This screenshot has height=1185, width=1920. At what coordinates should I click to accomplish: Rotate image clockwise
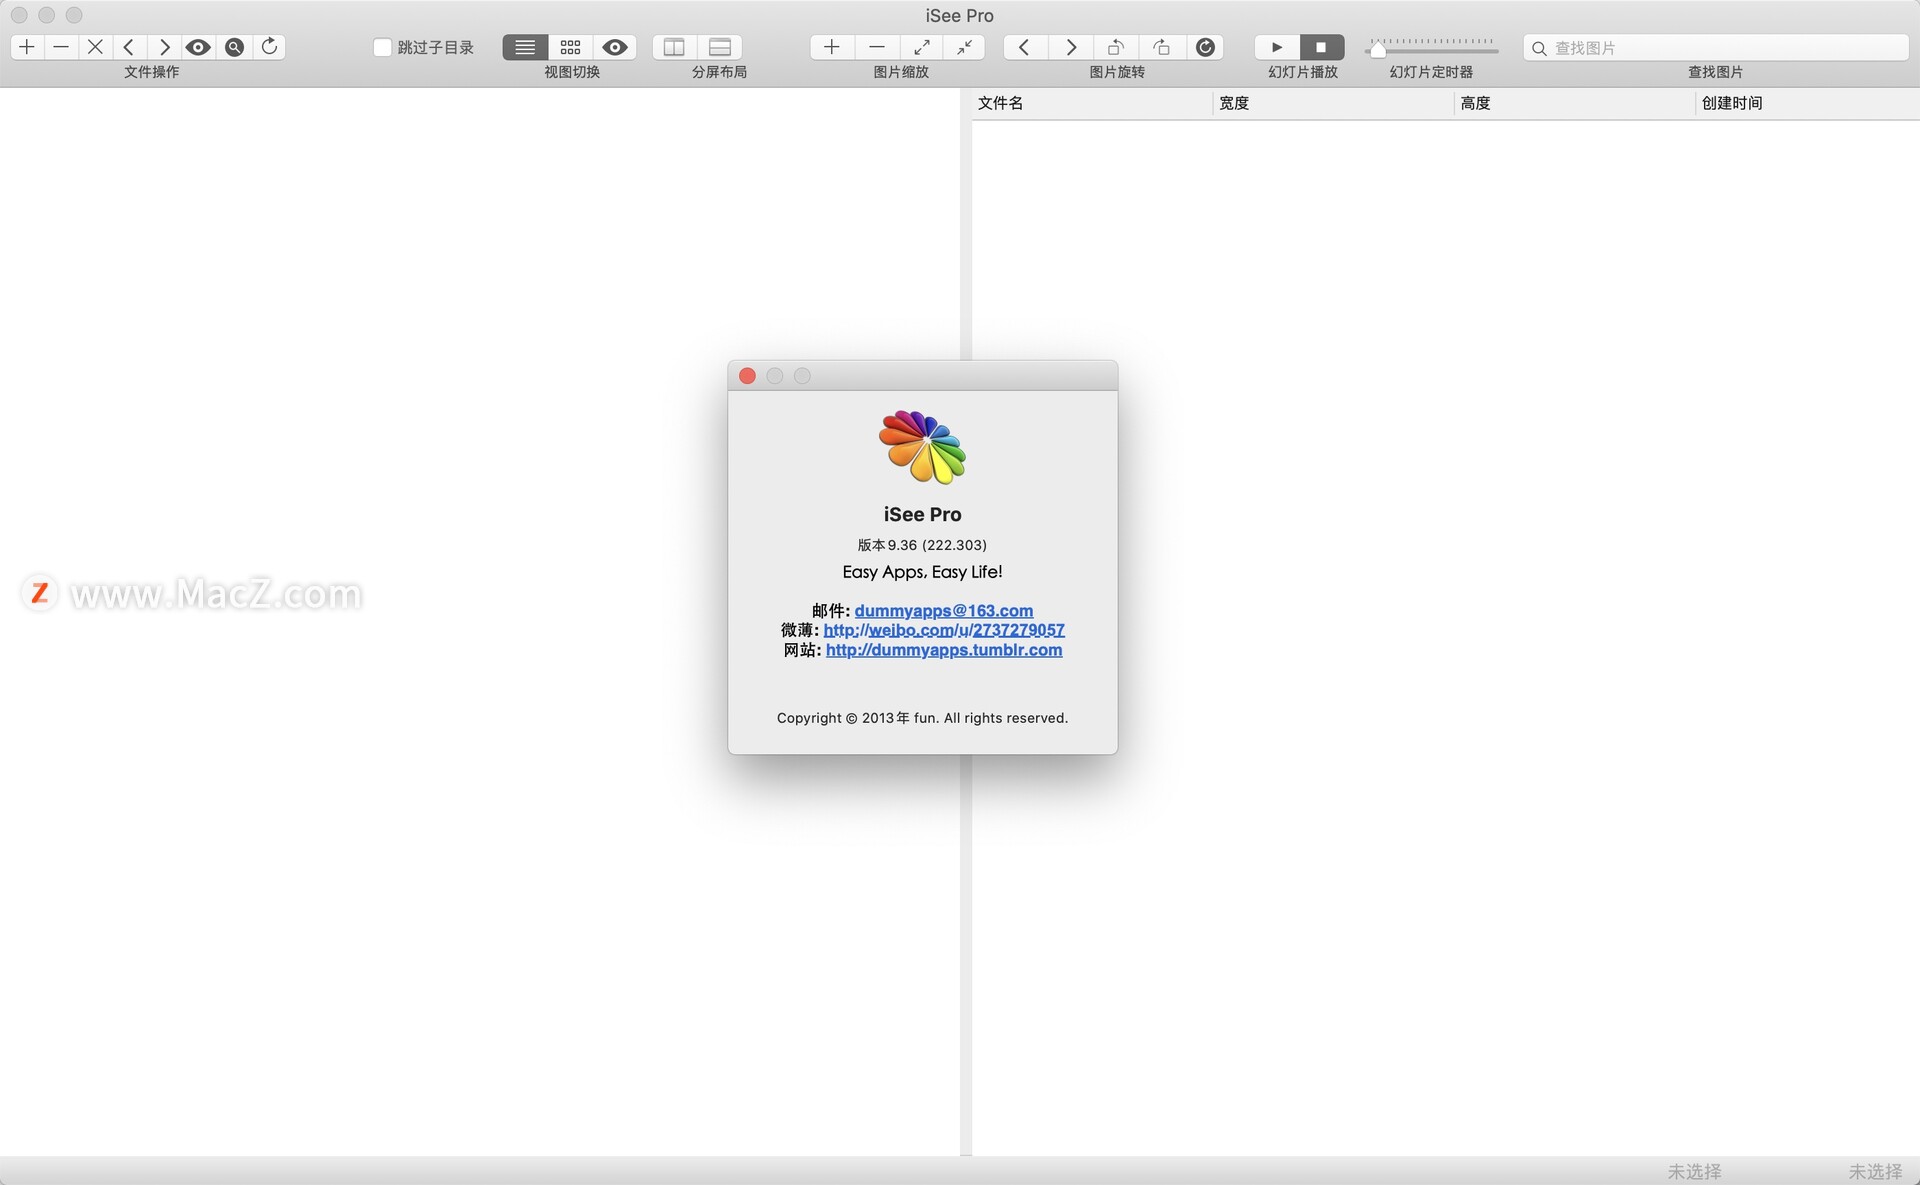click(x=1161, y=47)
